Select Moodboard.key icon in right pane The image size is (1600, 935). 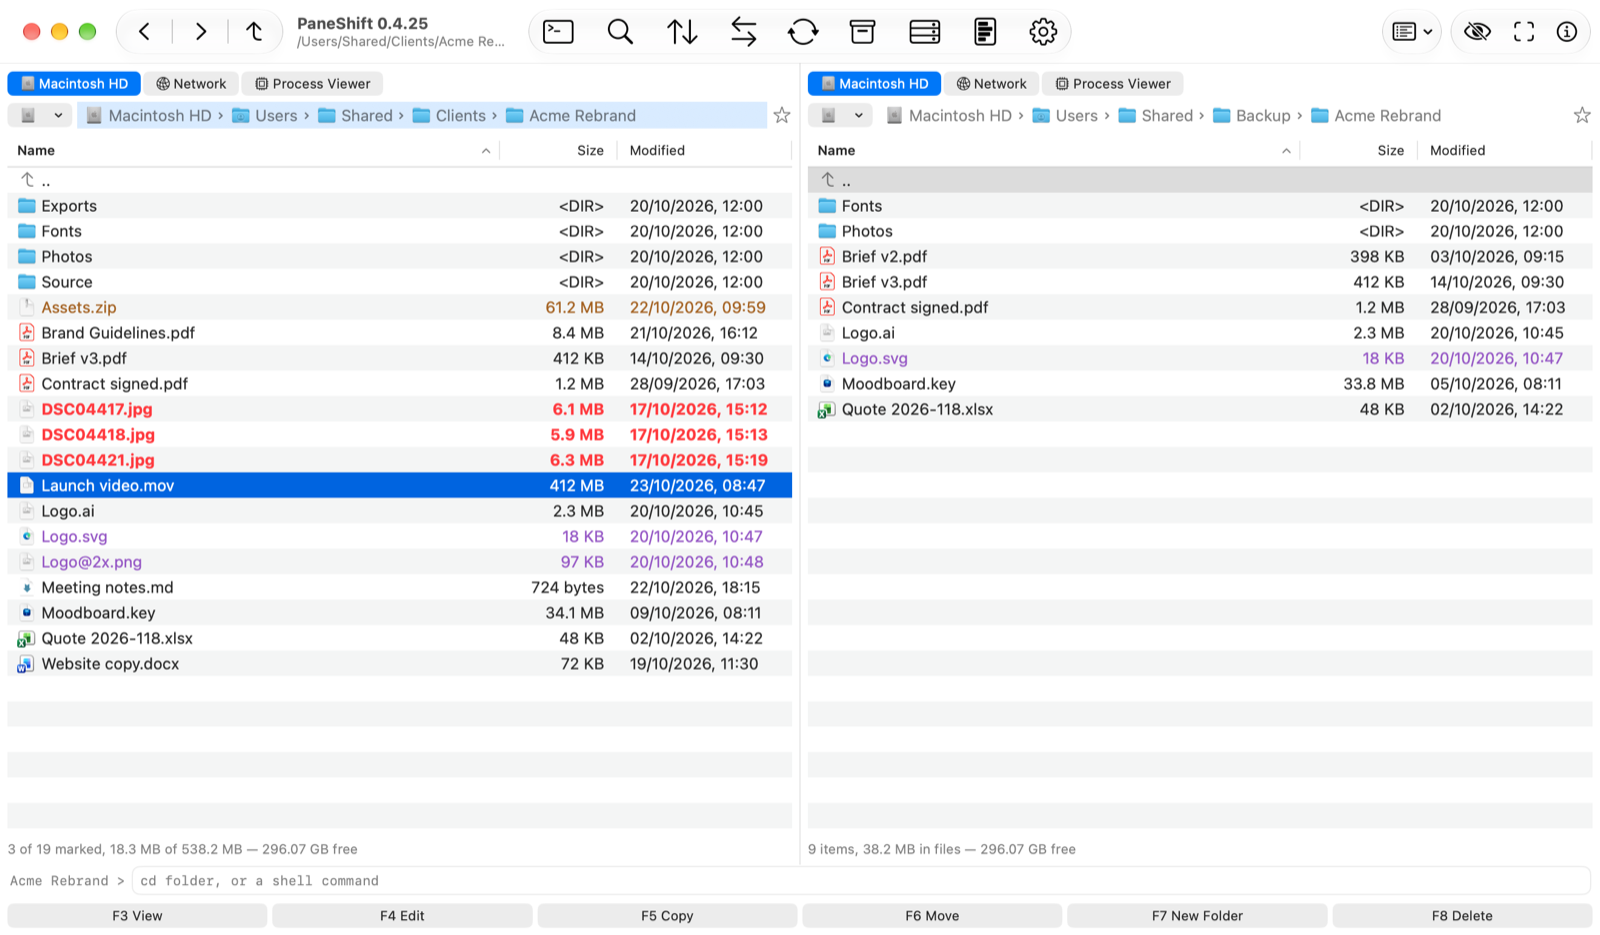click(x=827, y=384)
